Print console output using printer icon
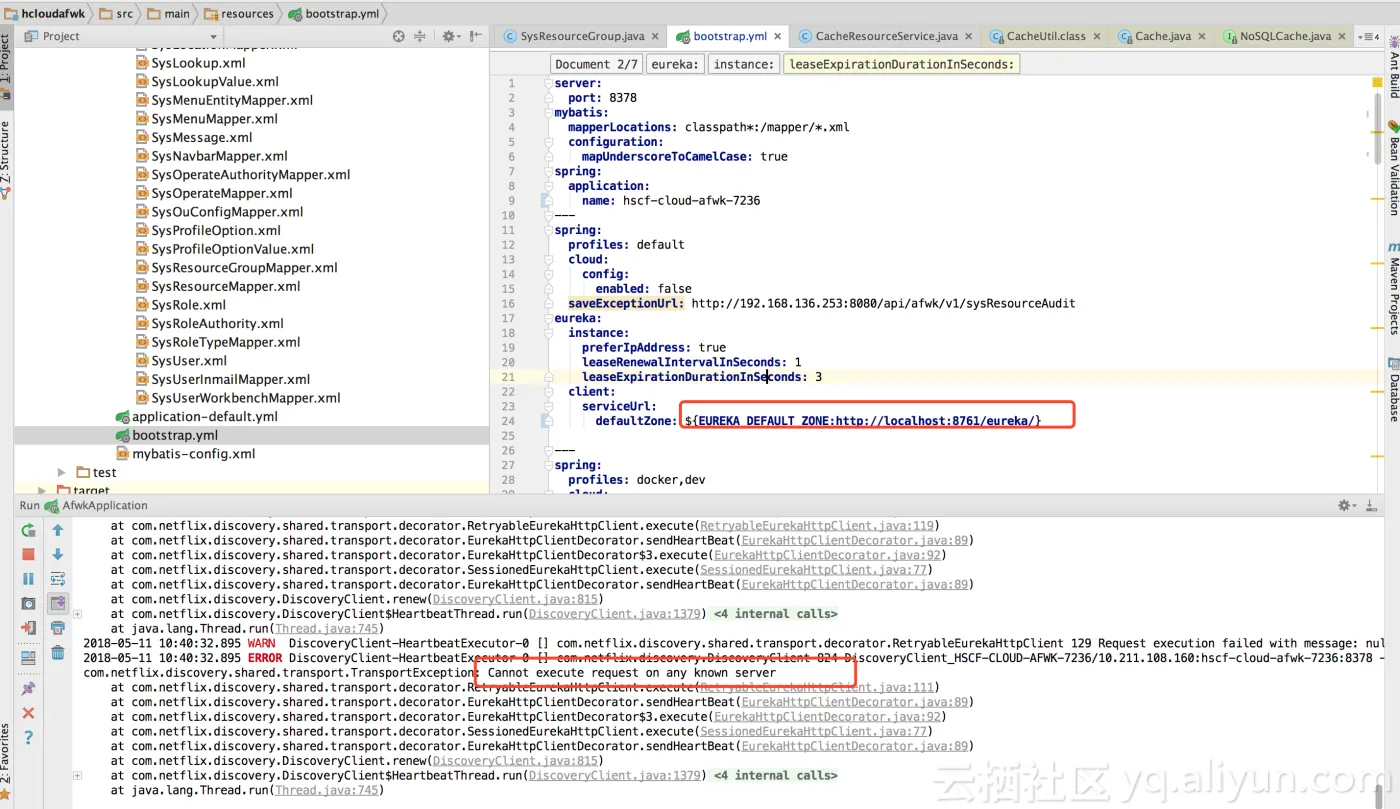 click(x=58, y=628)
